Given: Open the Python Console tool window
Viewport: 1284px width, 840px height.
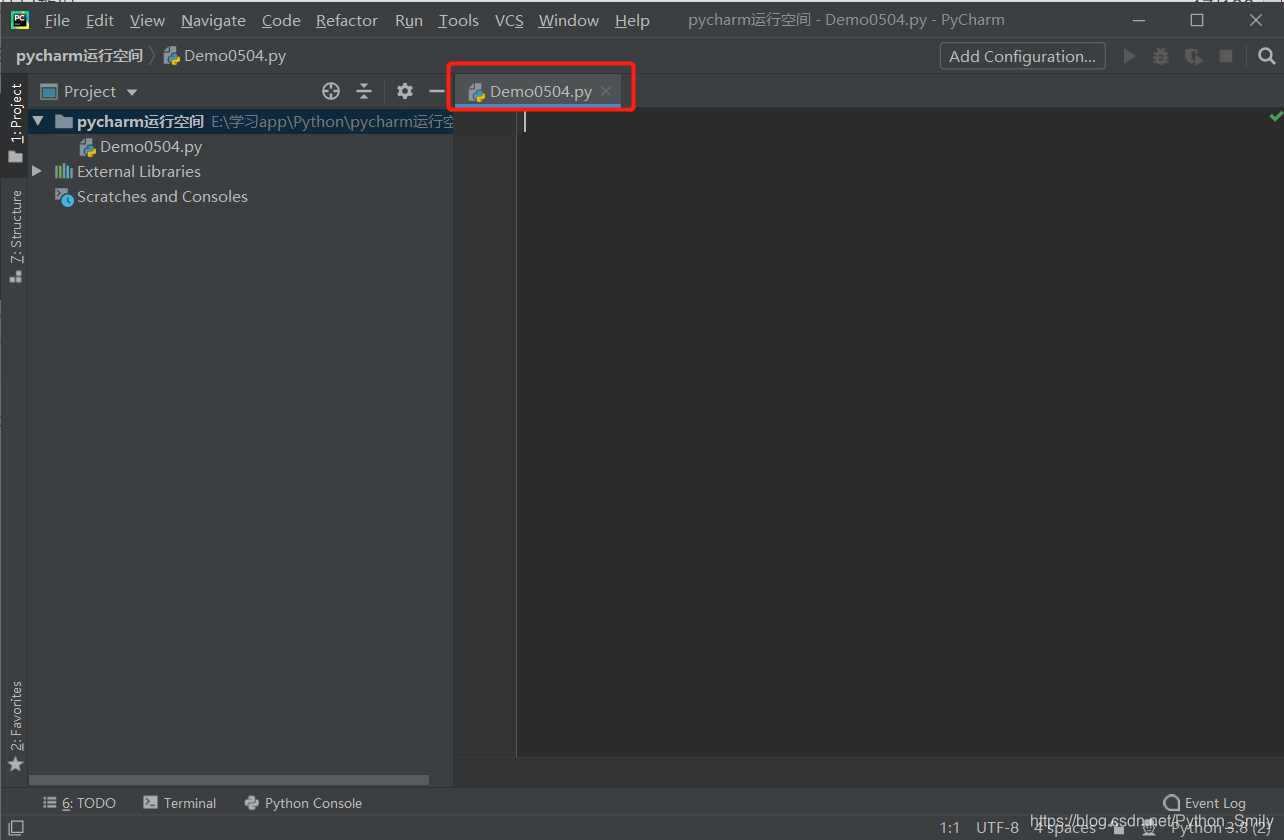Looking at the screenshot, I should 303,803.
